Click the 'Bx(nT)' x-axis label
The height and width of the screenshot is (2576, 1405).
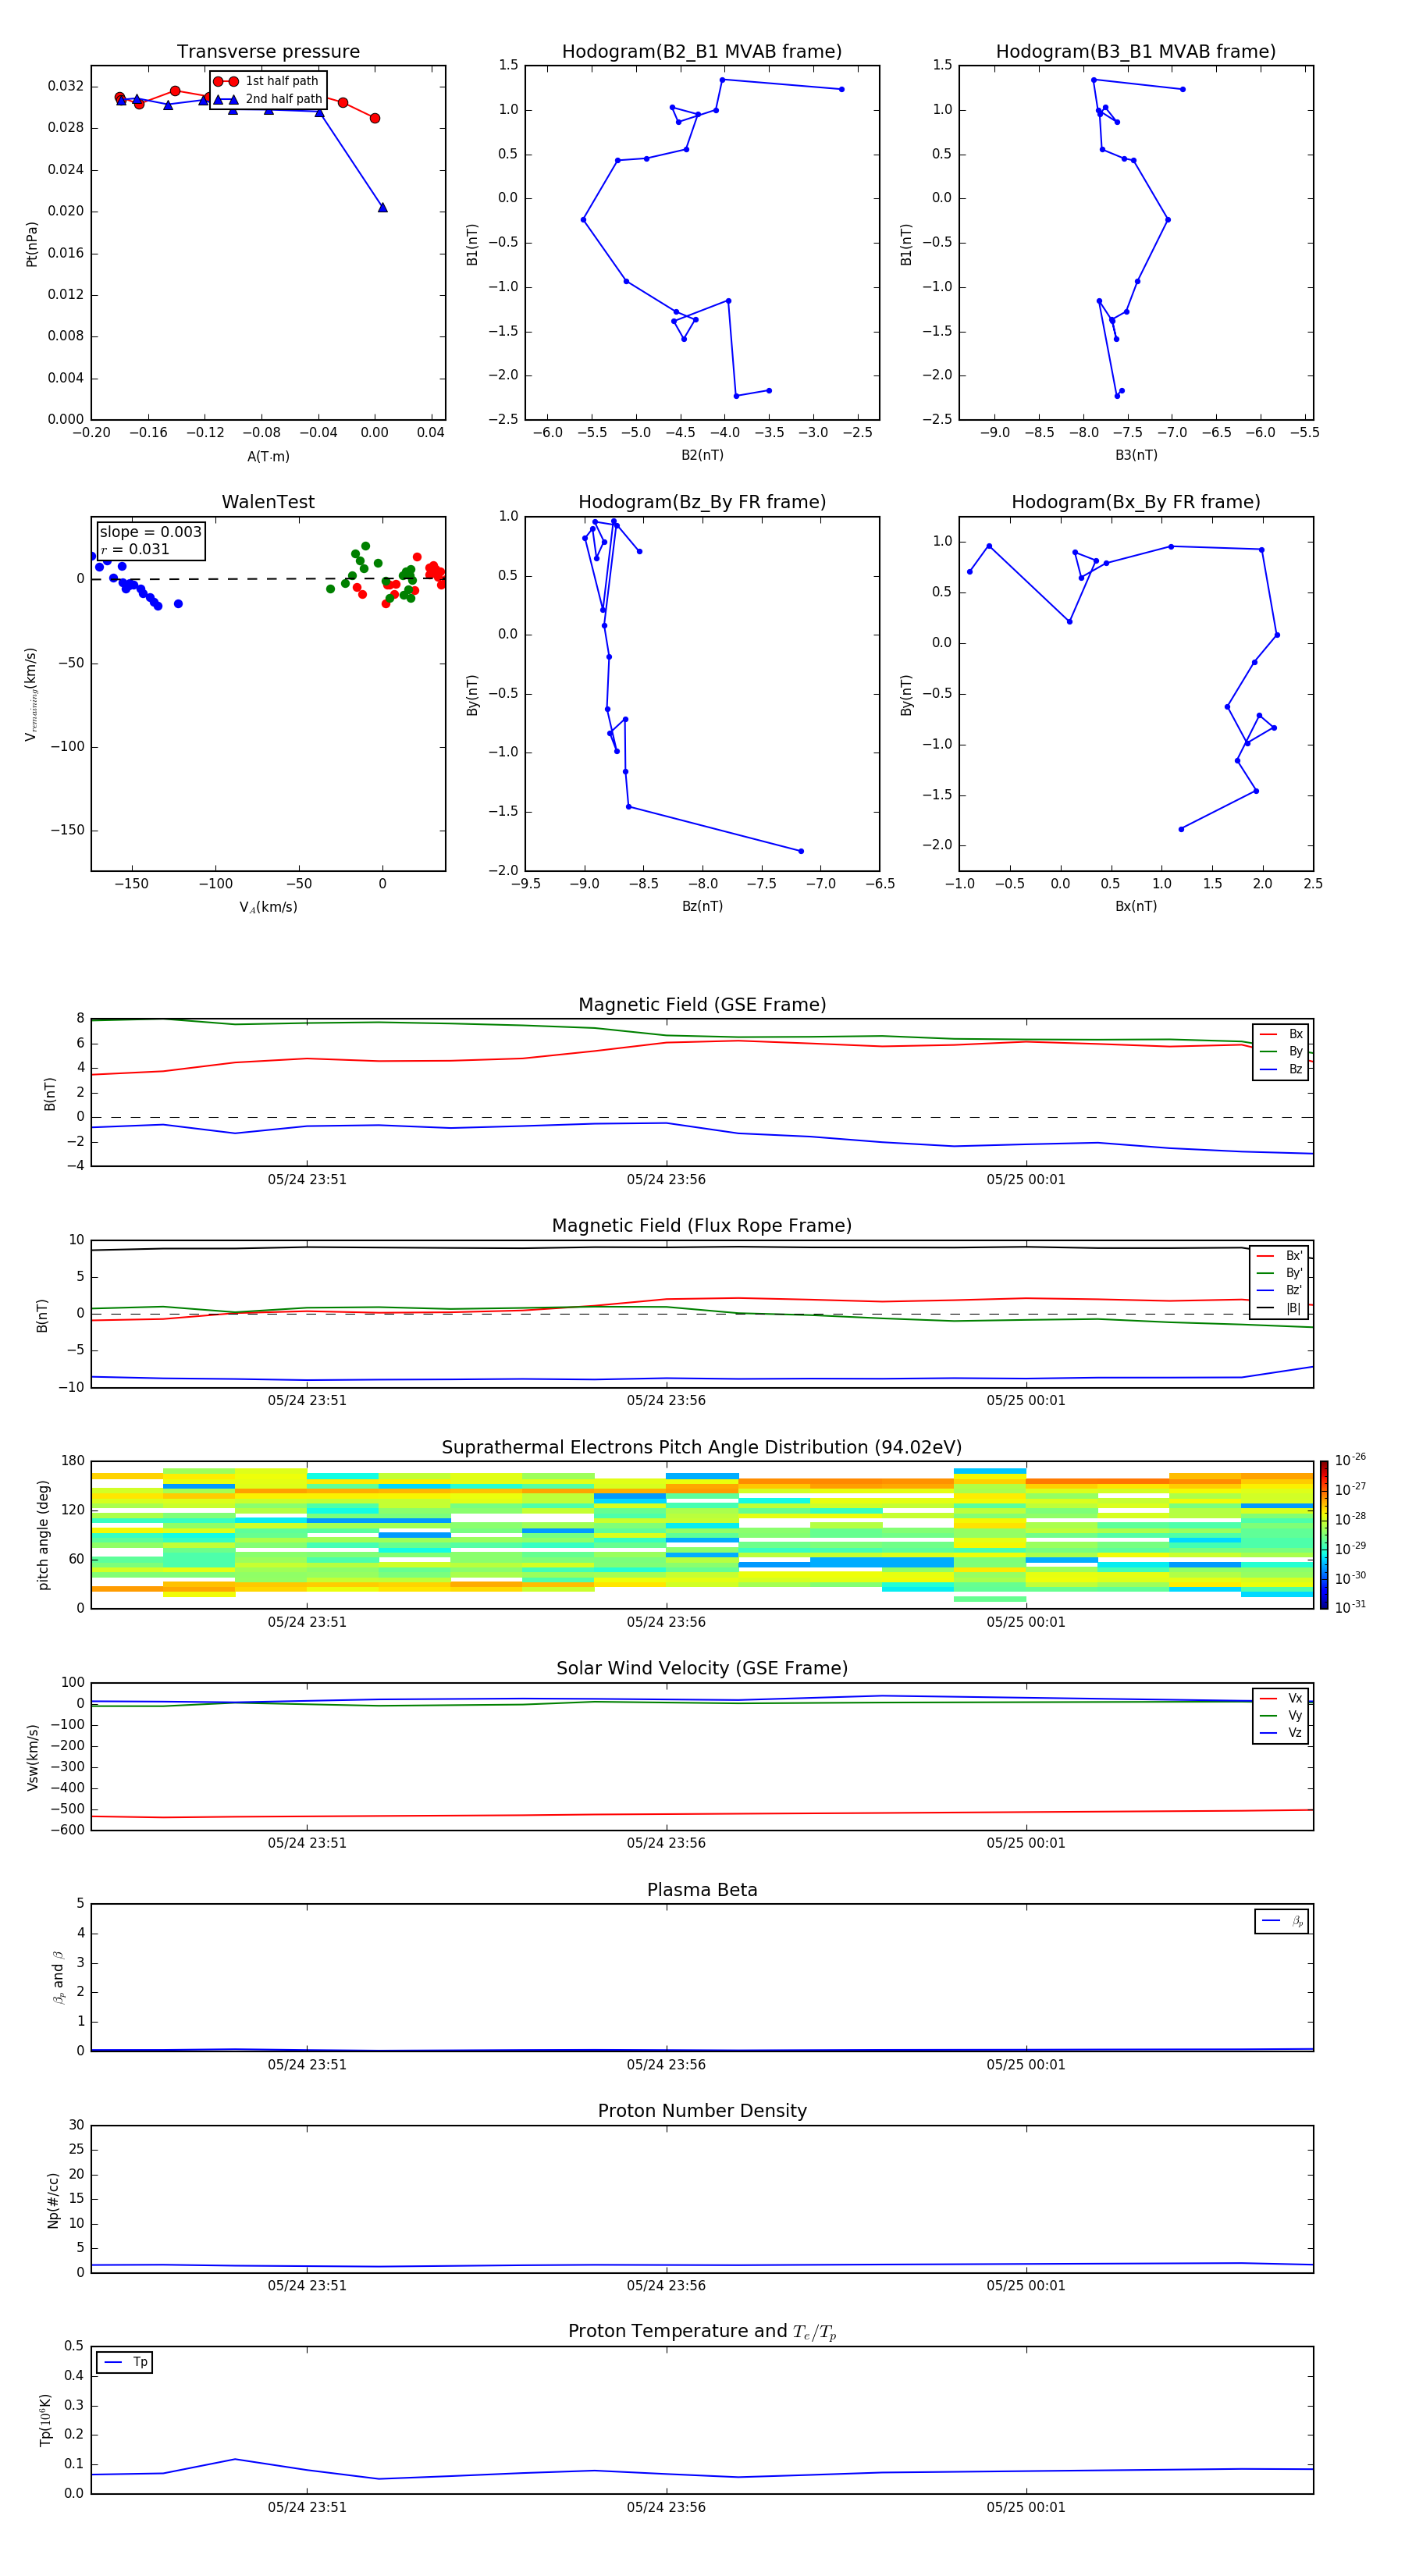[x=1136, y=906]
